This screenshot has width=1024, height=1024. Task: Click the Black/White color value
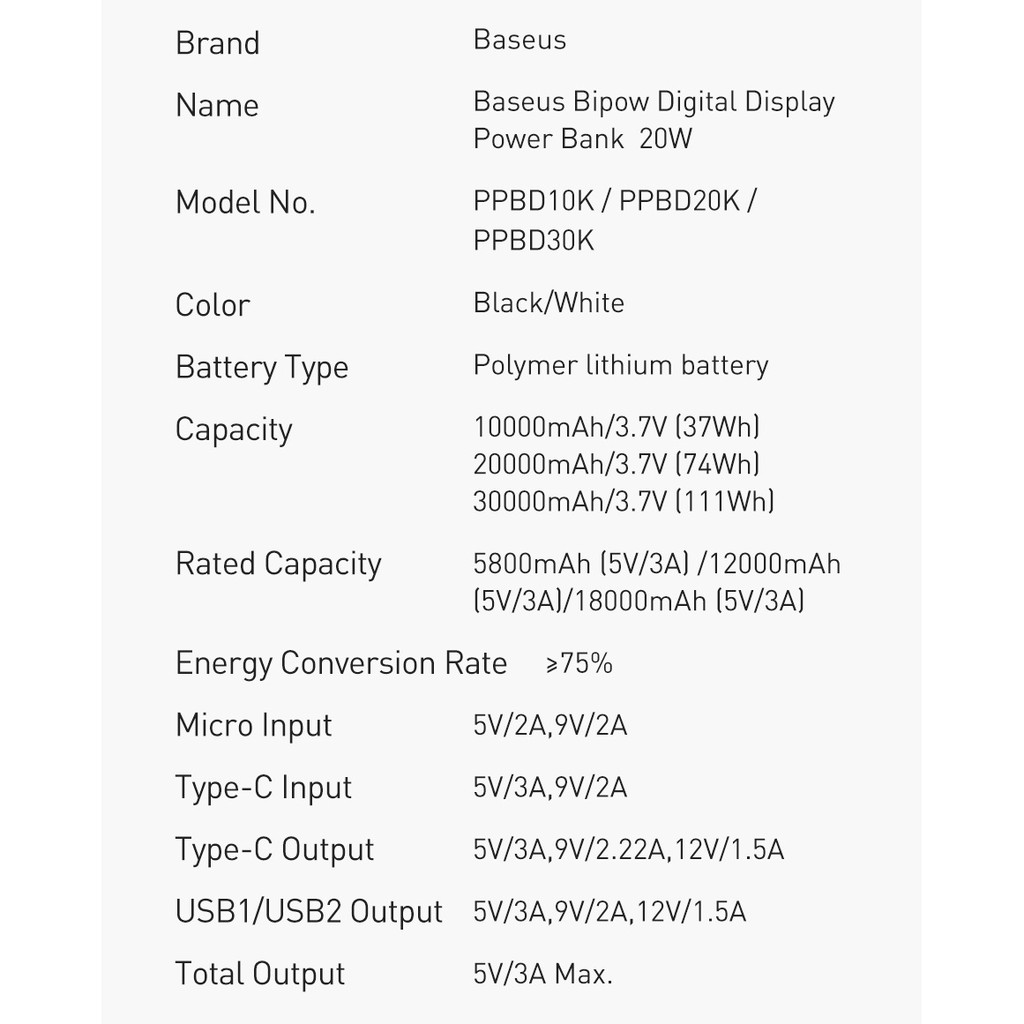(548, 303)
